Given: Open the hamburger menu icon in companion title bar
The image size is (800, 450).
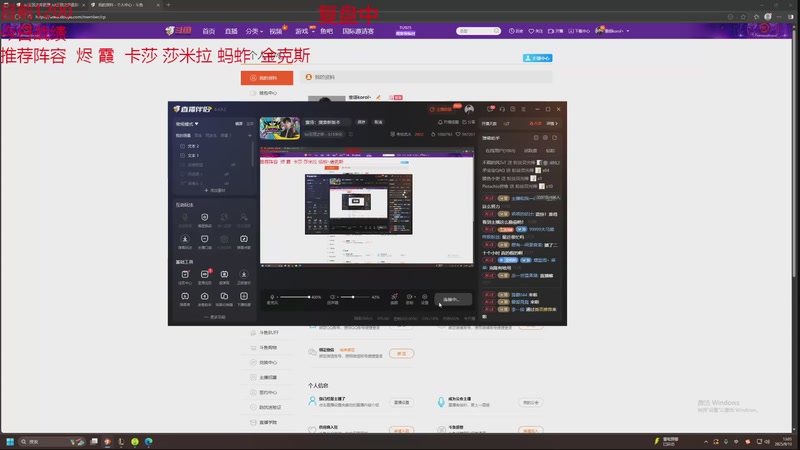Looking at the screenshot, I should tap(523, 109).
